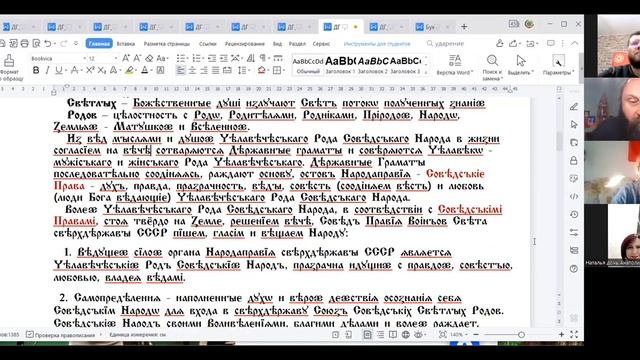
Task: Apply superscript to the text
Action: coord(90,70)
